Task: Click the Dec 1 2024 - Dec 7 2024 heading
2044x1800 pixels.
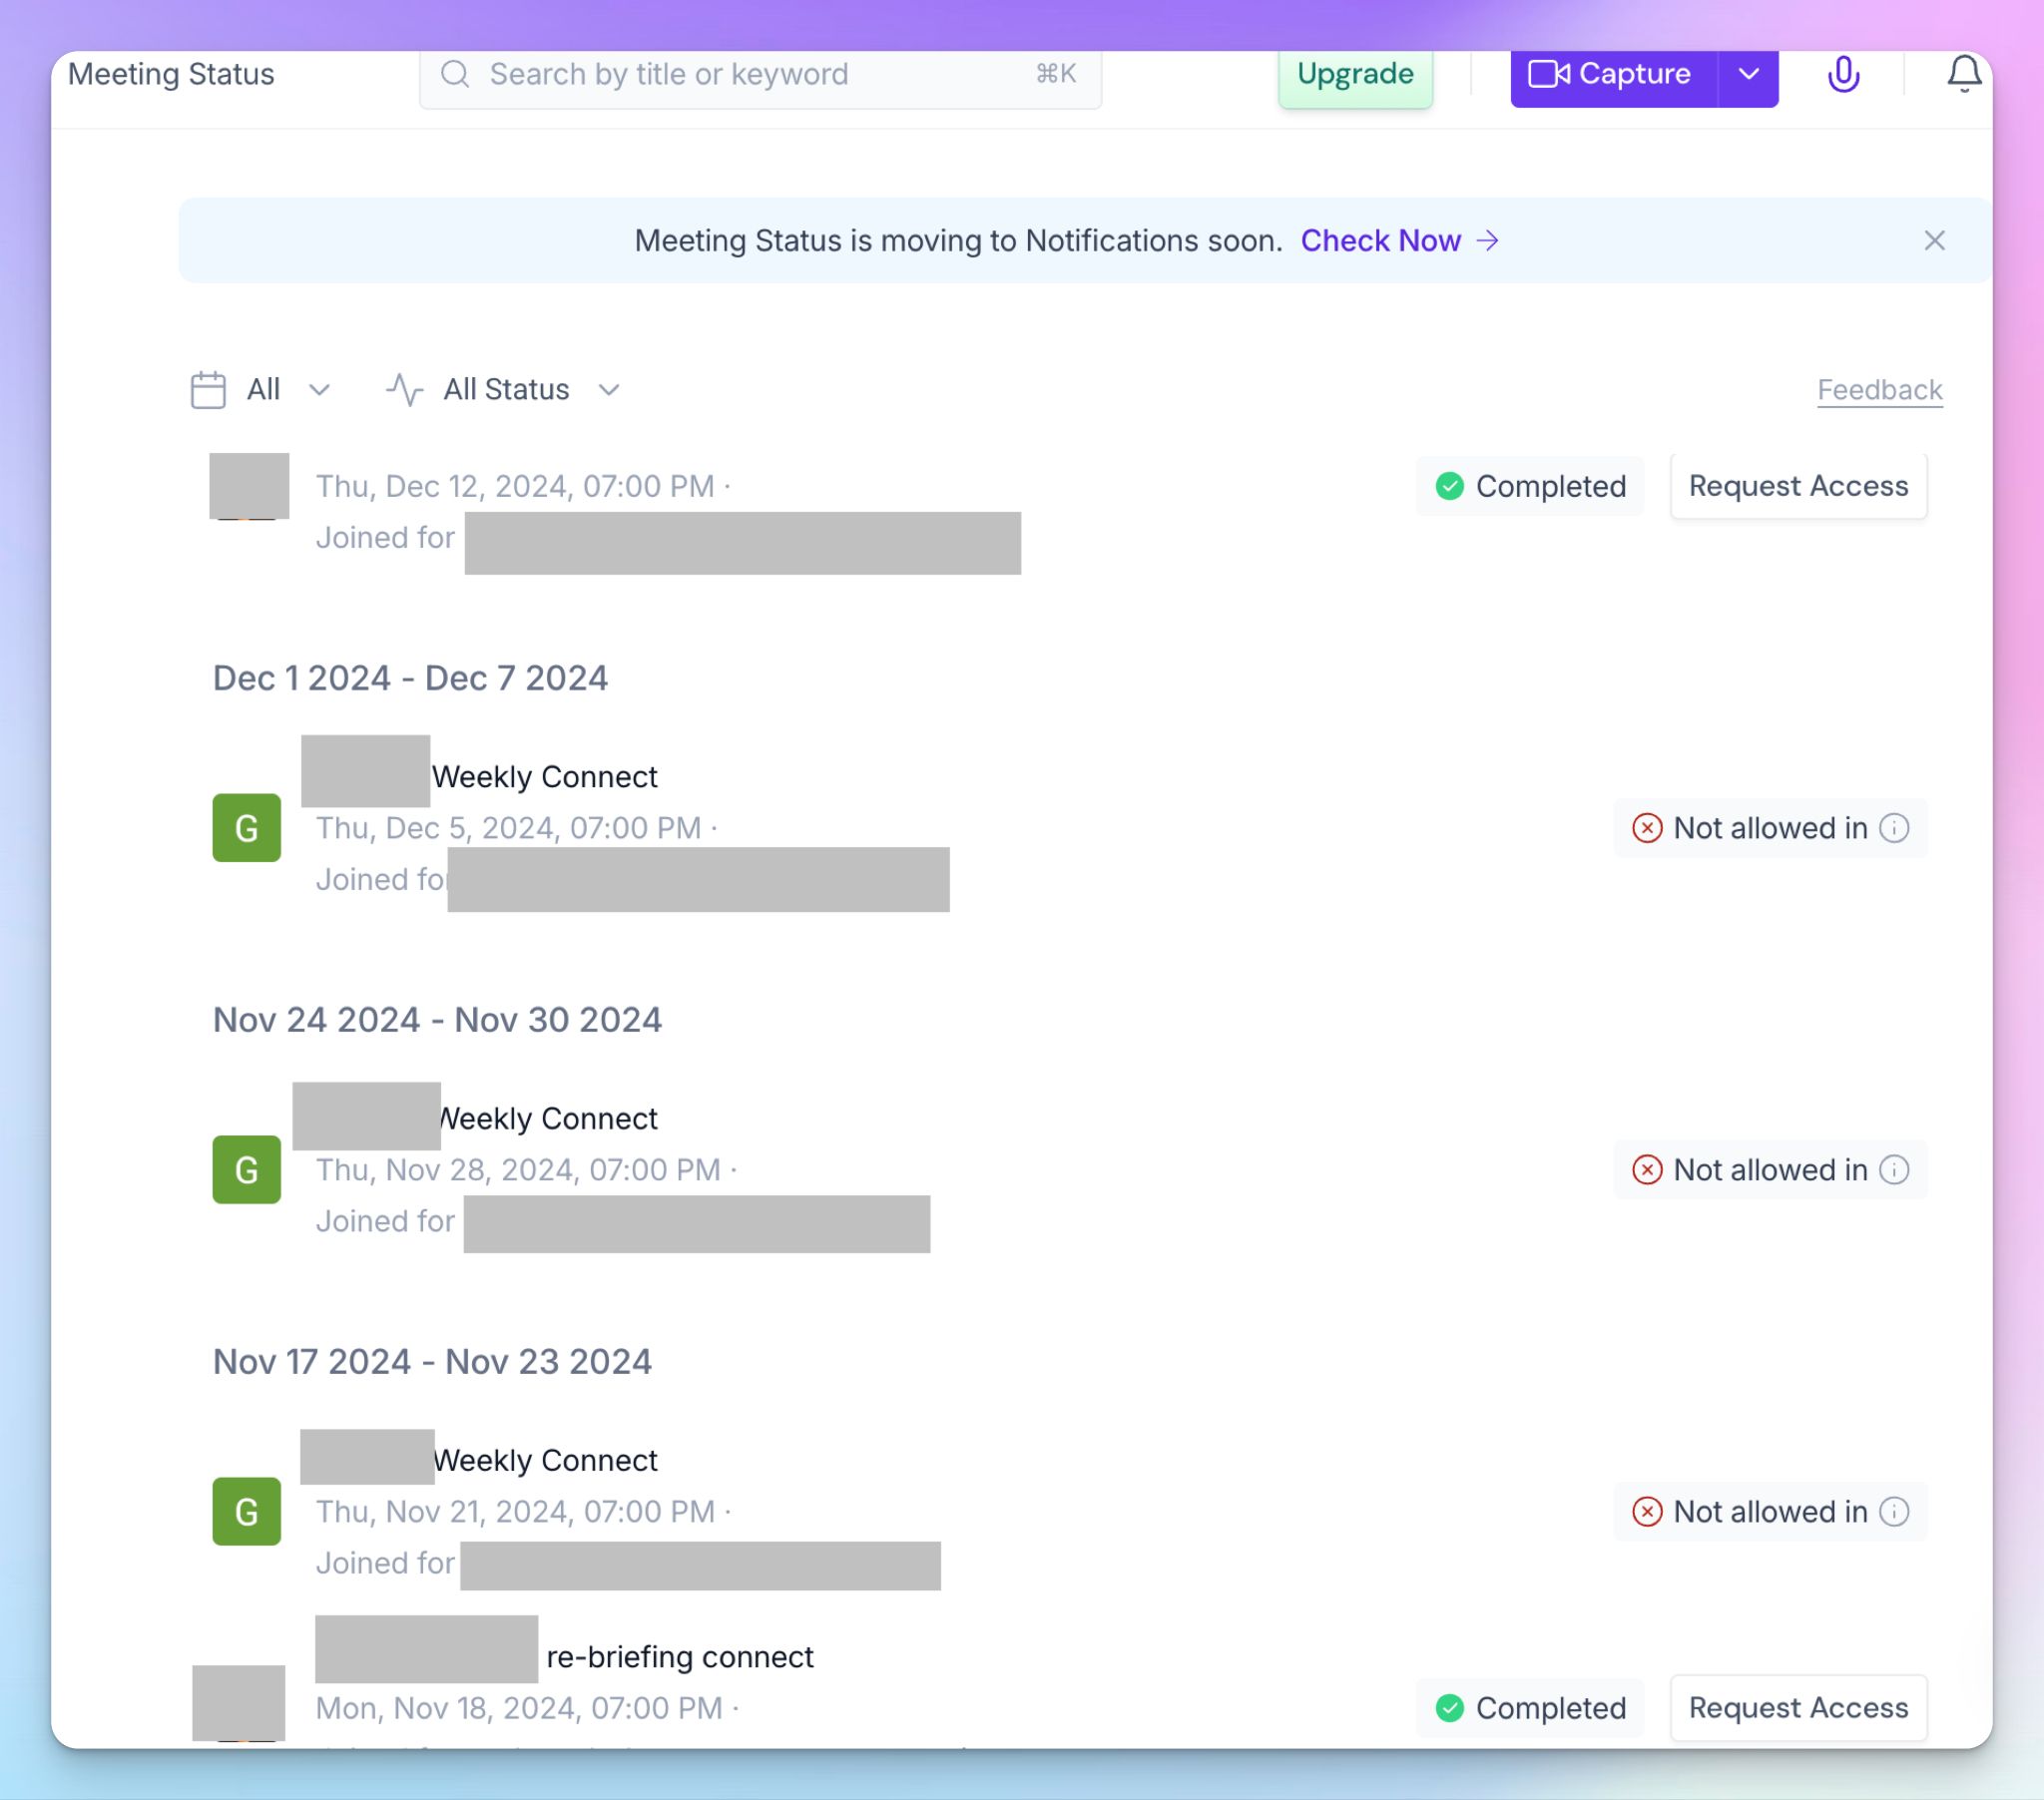Action: [x=410, y=678]
